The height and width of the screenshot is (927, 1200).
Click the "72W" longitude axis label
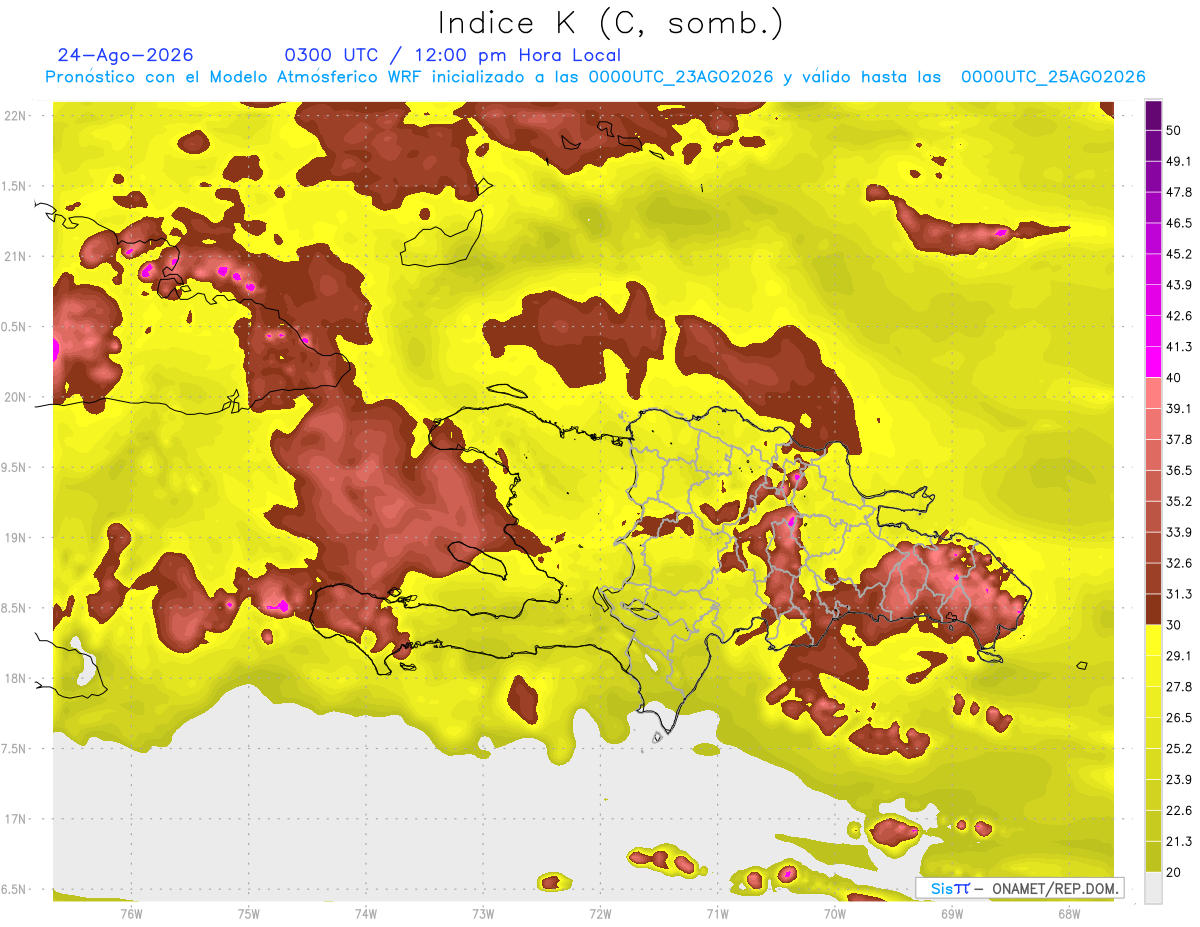click(600, 913)
